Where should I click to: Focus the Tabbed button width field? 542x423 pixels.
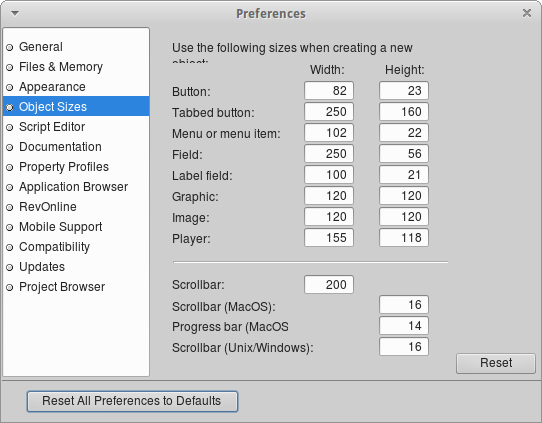point(329,112)
